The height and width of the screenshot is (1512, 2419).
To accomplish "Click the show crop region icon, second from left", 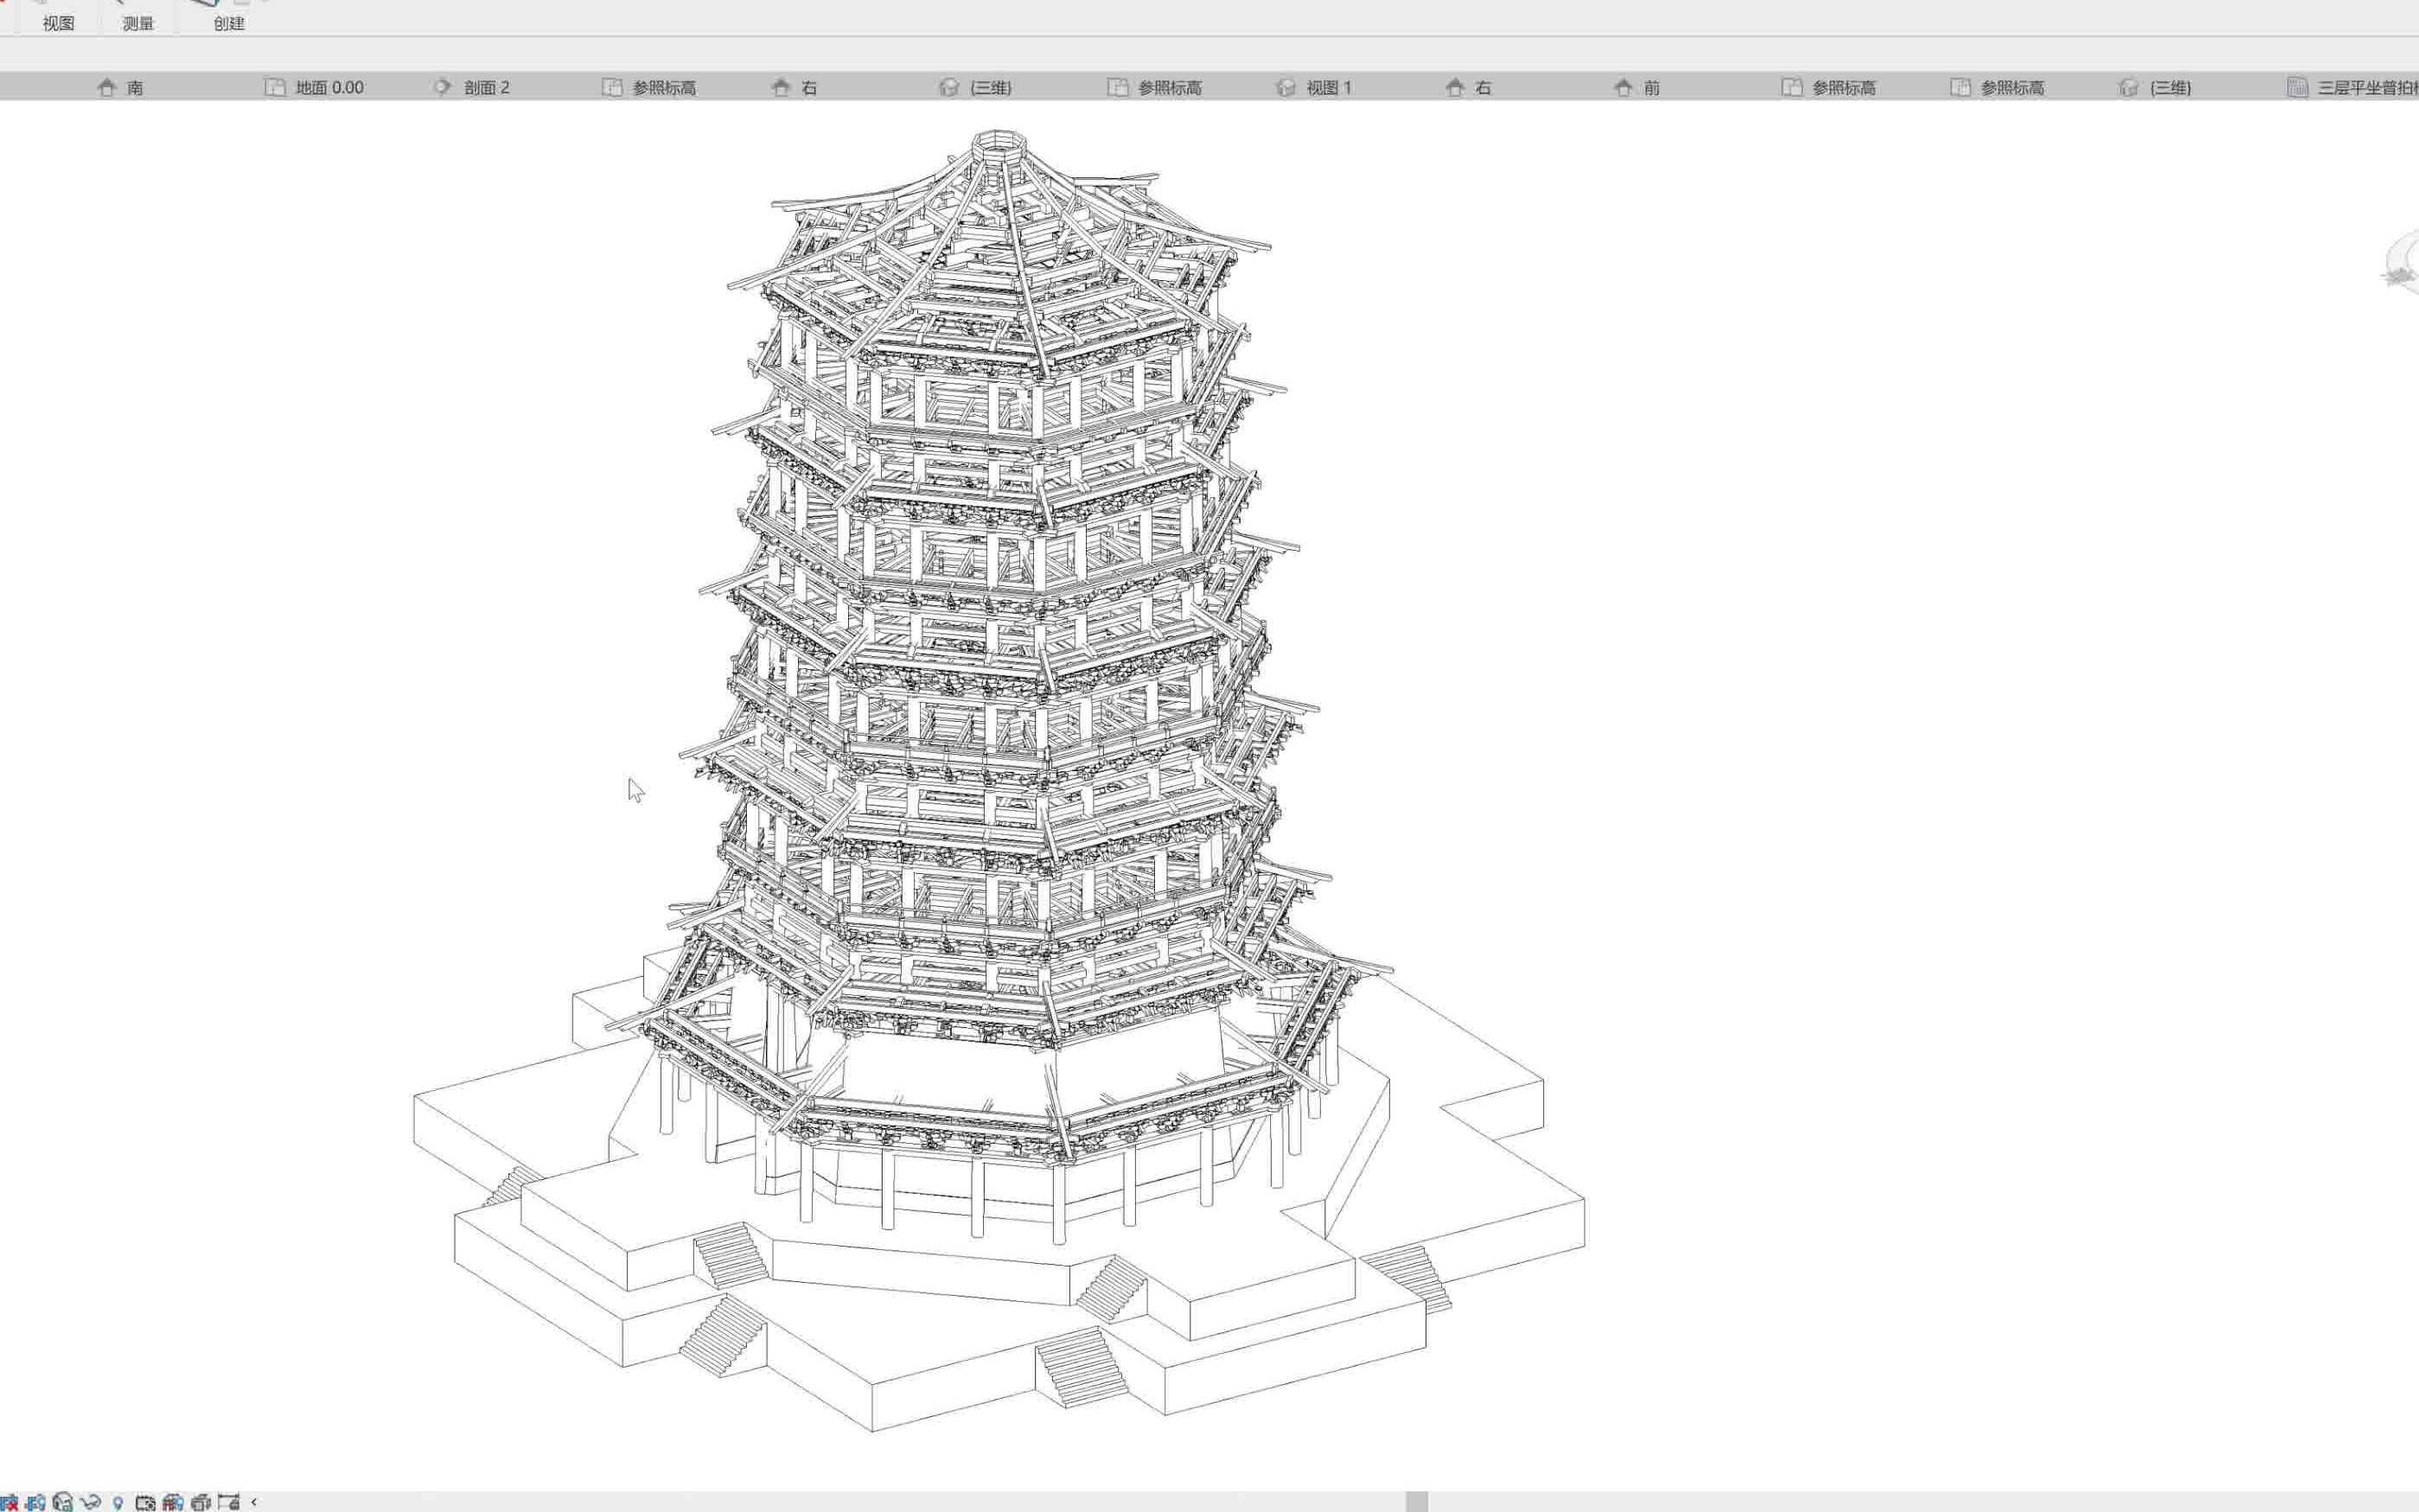I will point(36,1502).
